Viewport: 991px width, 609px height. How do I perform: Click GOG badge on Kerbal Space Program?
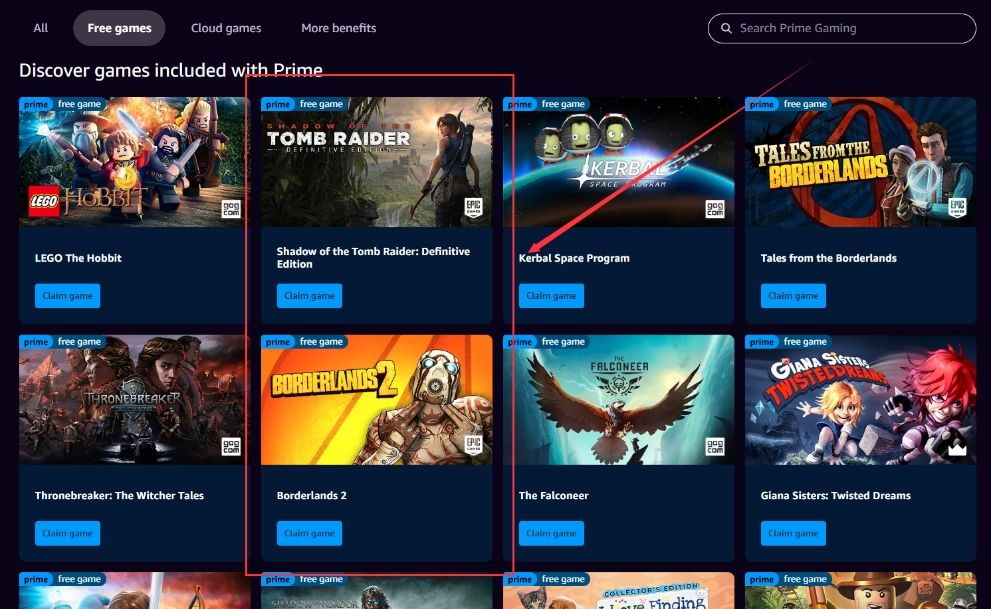[715, 209]
